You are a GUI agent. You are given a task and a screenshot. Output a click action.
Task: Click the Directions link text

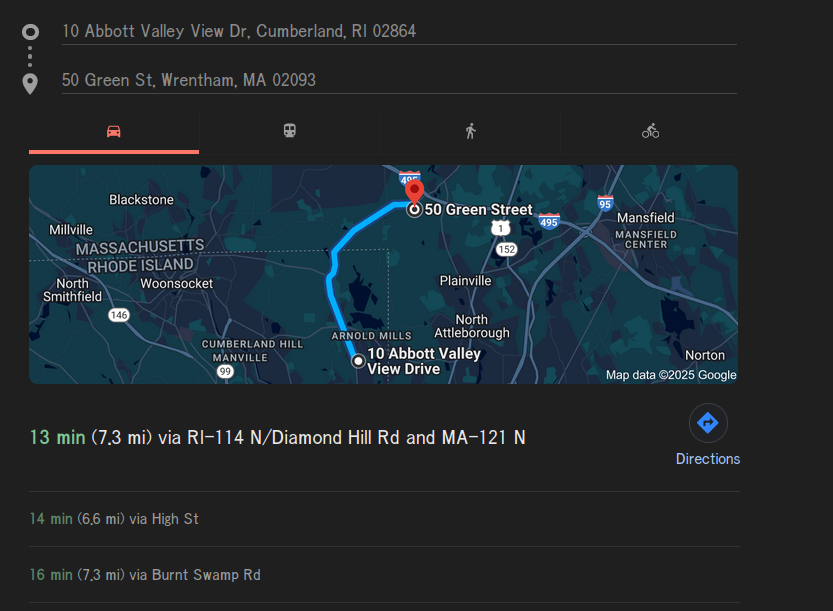point(708,459)
